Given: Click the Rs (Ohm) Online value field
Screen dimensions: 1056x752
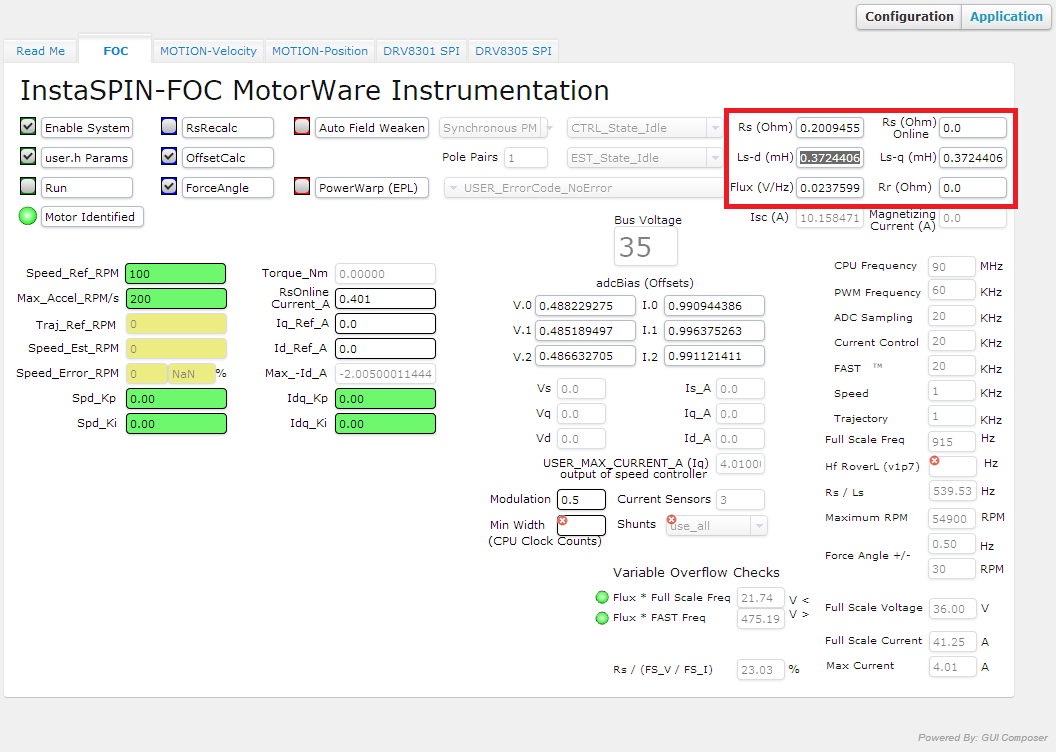Looking at the screenshot, I should [x=972, y=128].
